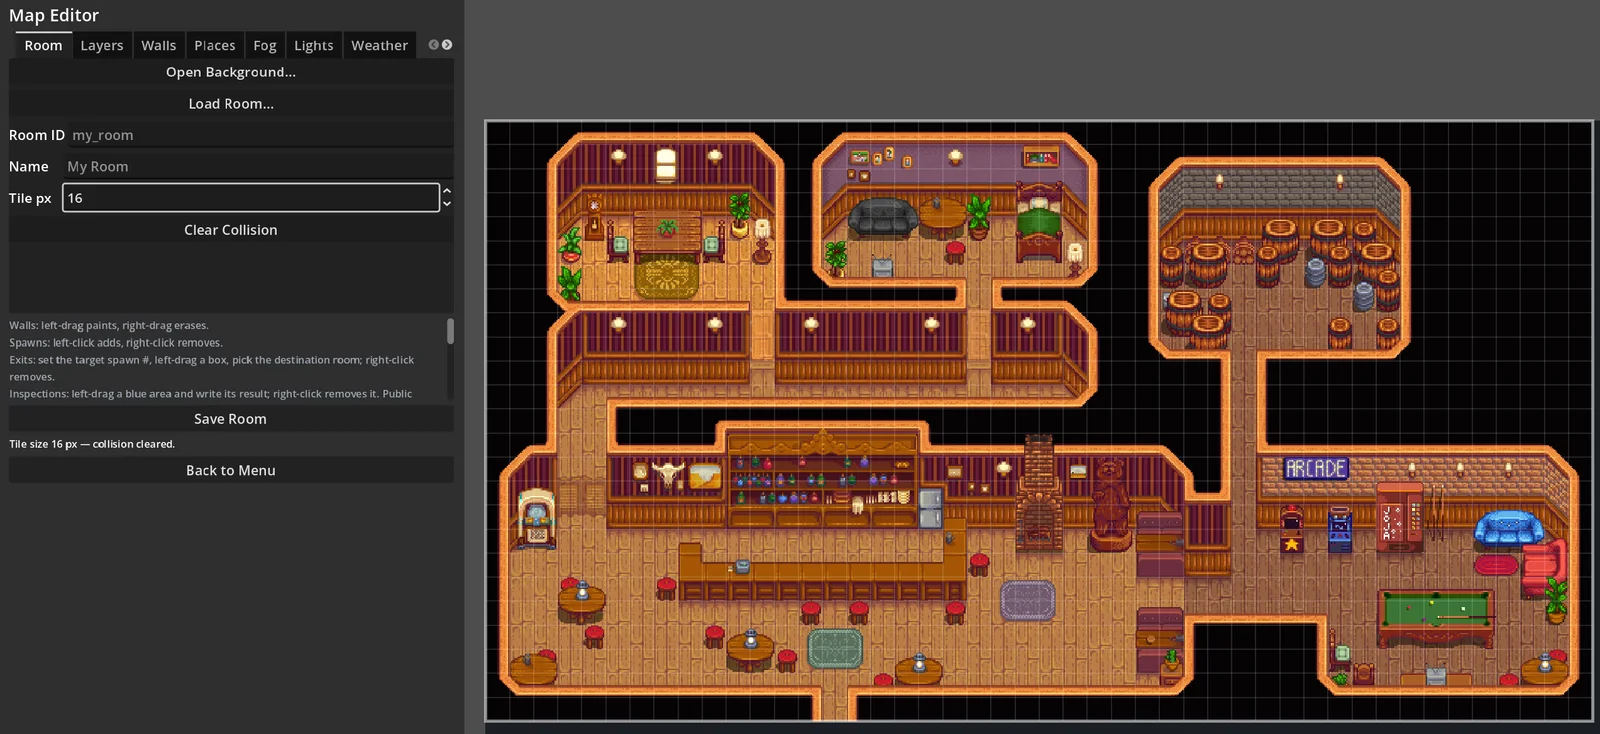Viewport: 1600px width, 734px height.
Task: Open the Weather tab
Action: 379,45
